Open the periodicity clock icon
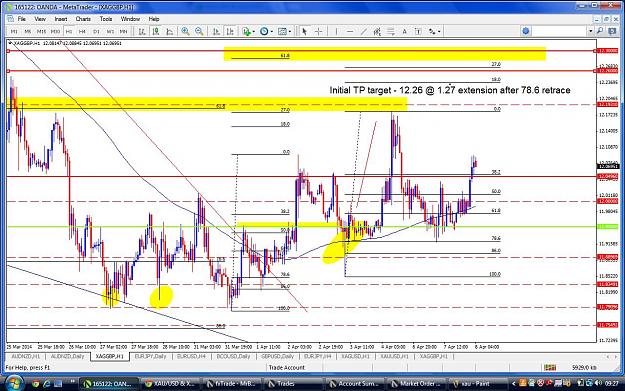 pyautogui.click(x=264, y=31)
